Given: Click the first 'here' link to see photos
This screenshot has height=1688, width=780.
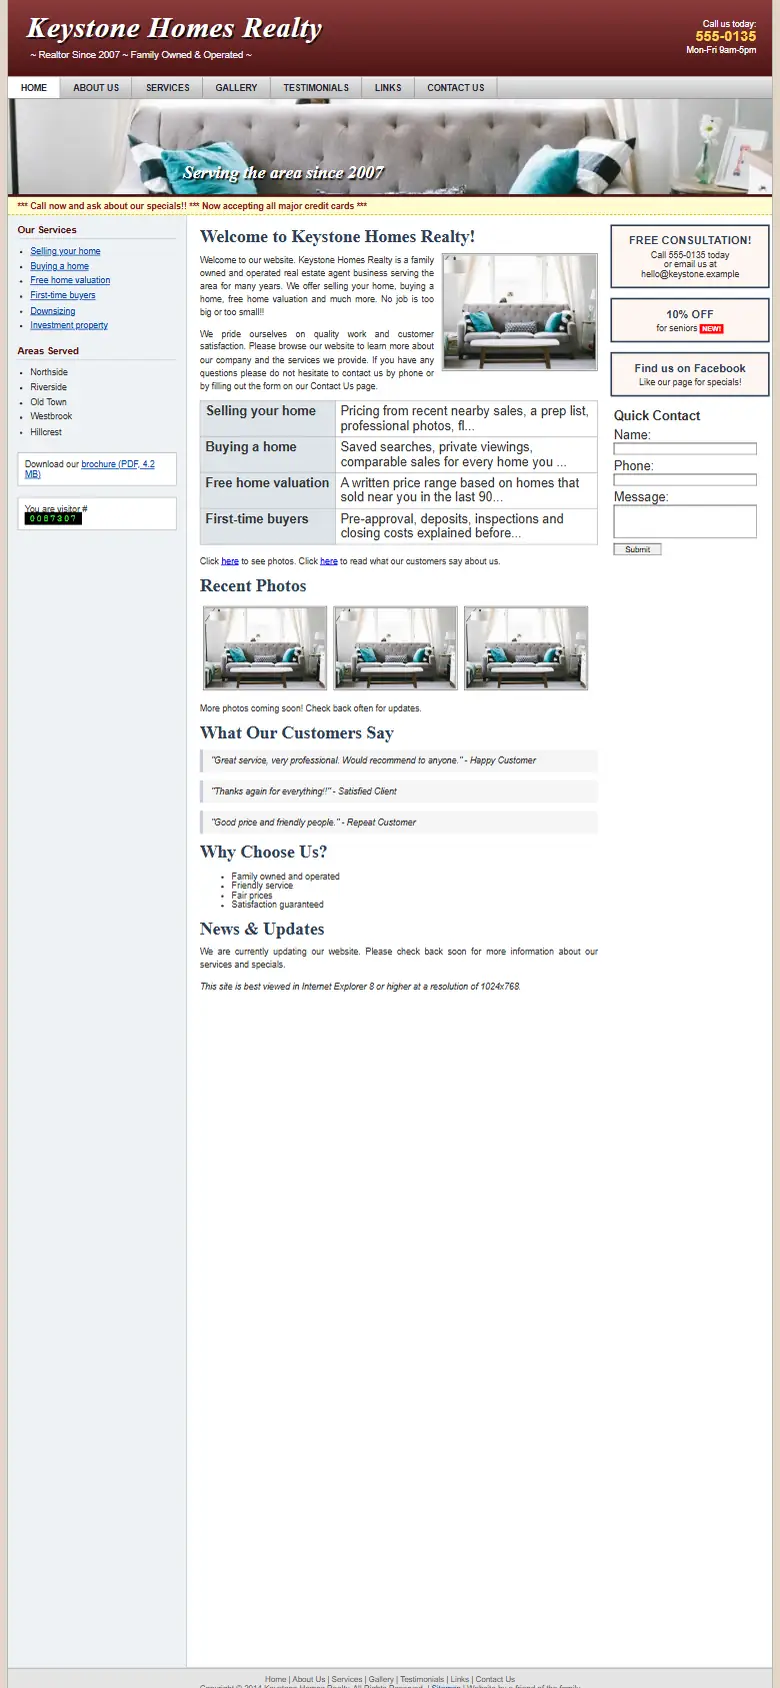Looking at the screenshot, I should click(230, 561).
